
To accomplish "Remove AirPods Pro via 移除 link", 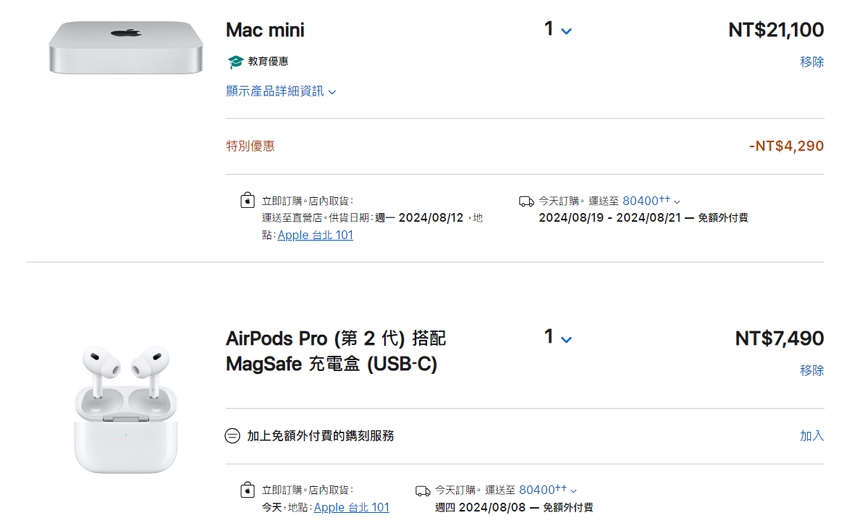I will 812,371.
